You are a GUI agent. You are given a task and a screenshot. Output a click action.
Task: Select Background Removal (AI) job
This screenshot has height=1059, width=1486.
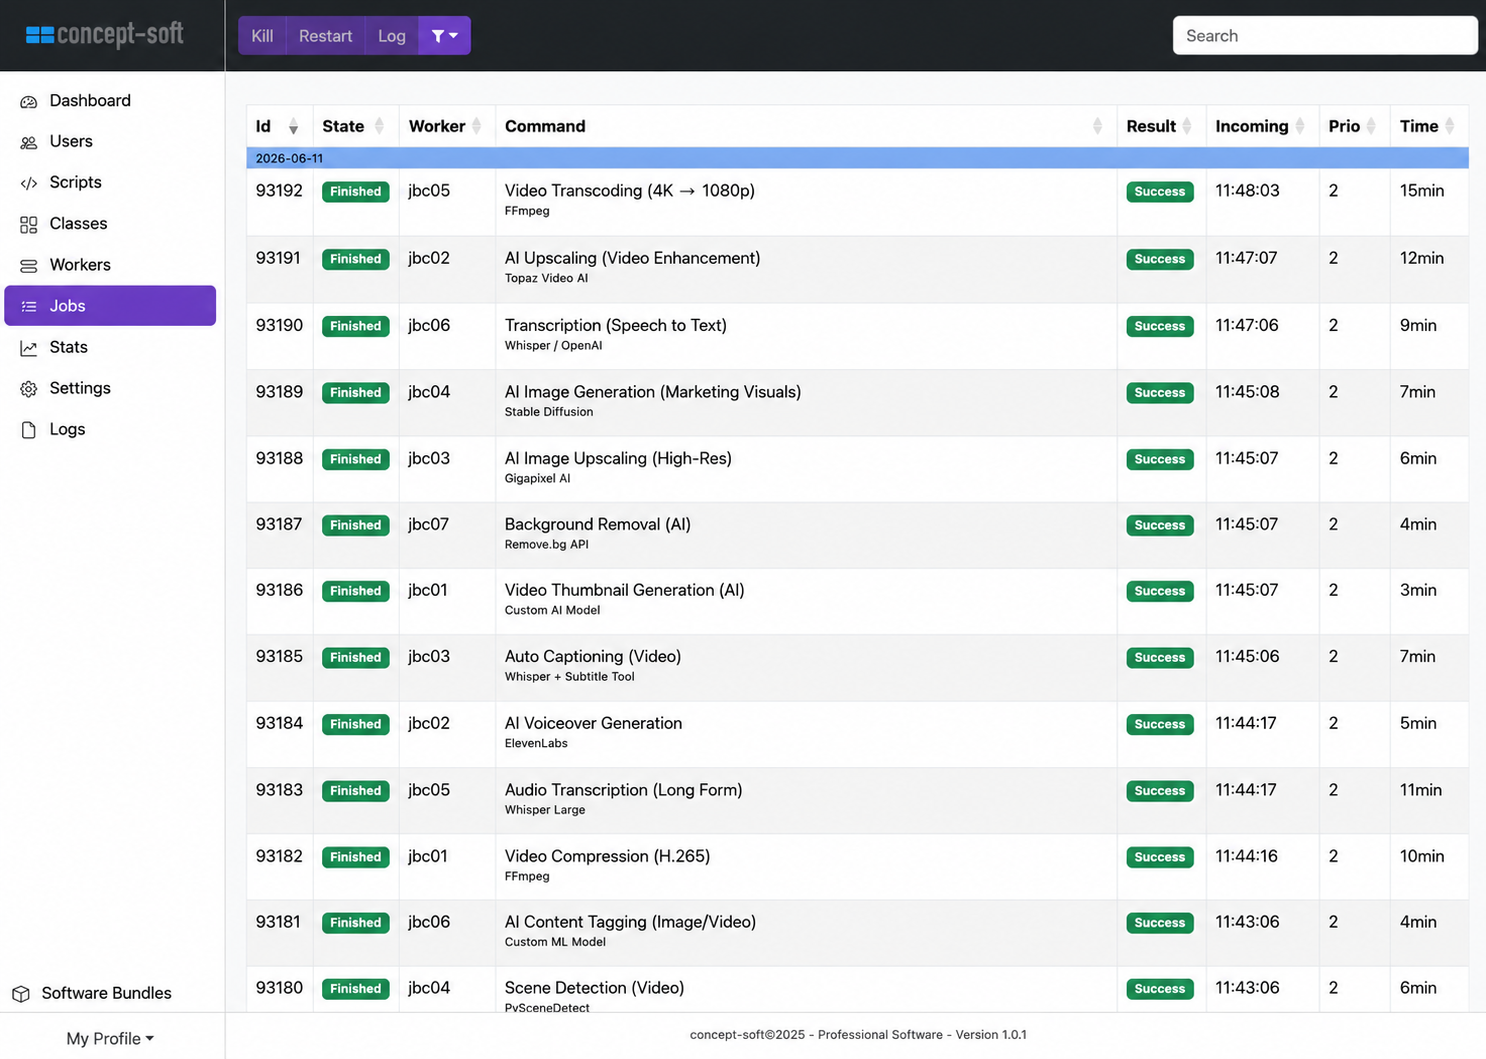(597, 524)
